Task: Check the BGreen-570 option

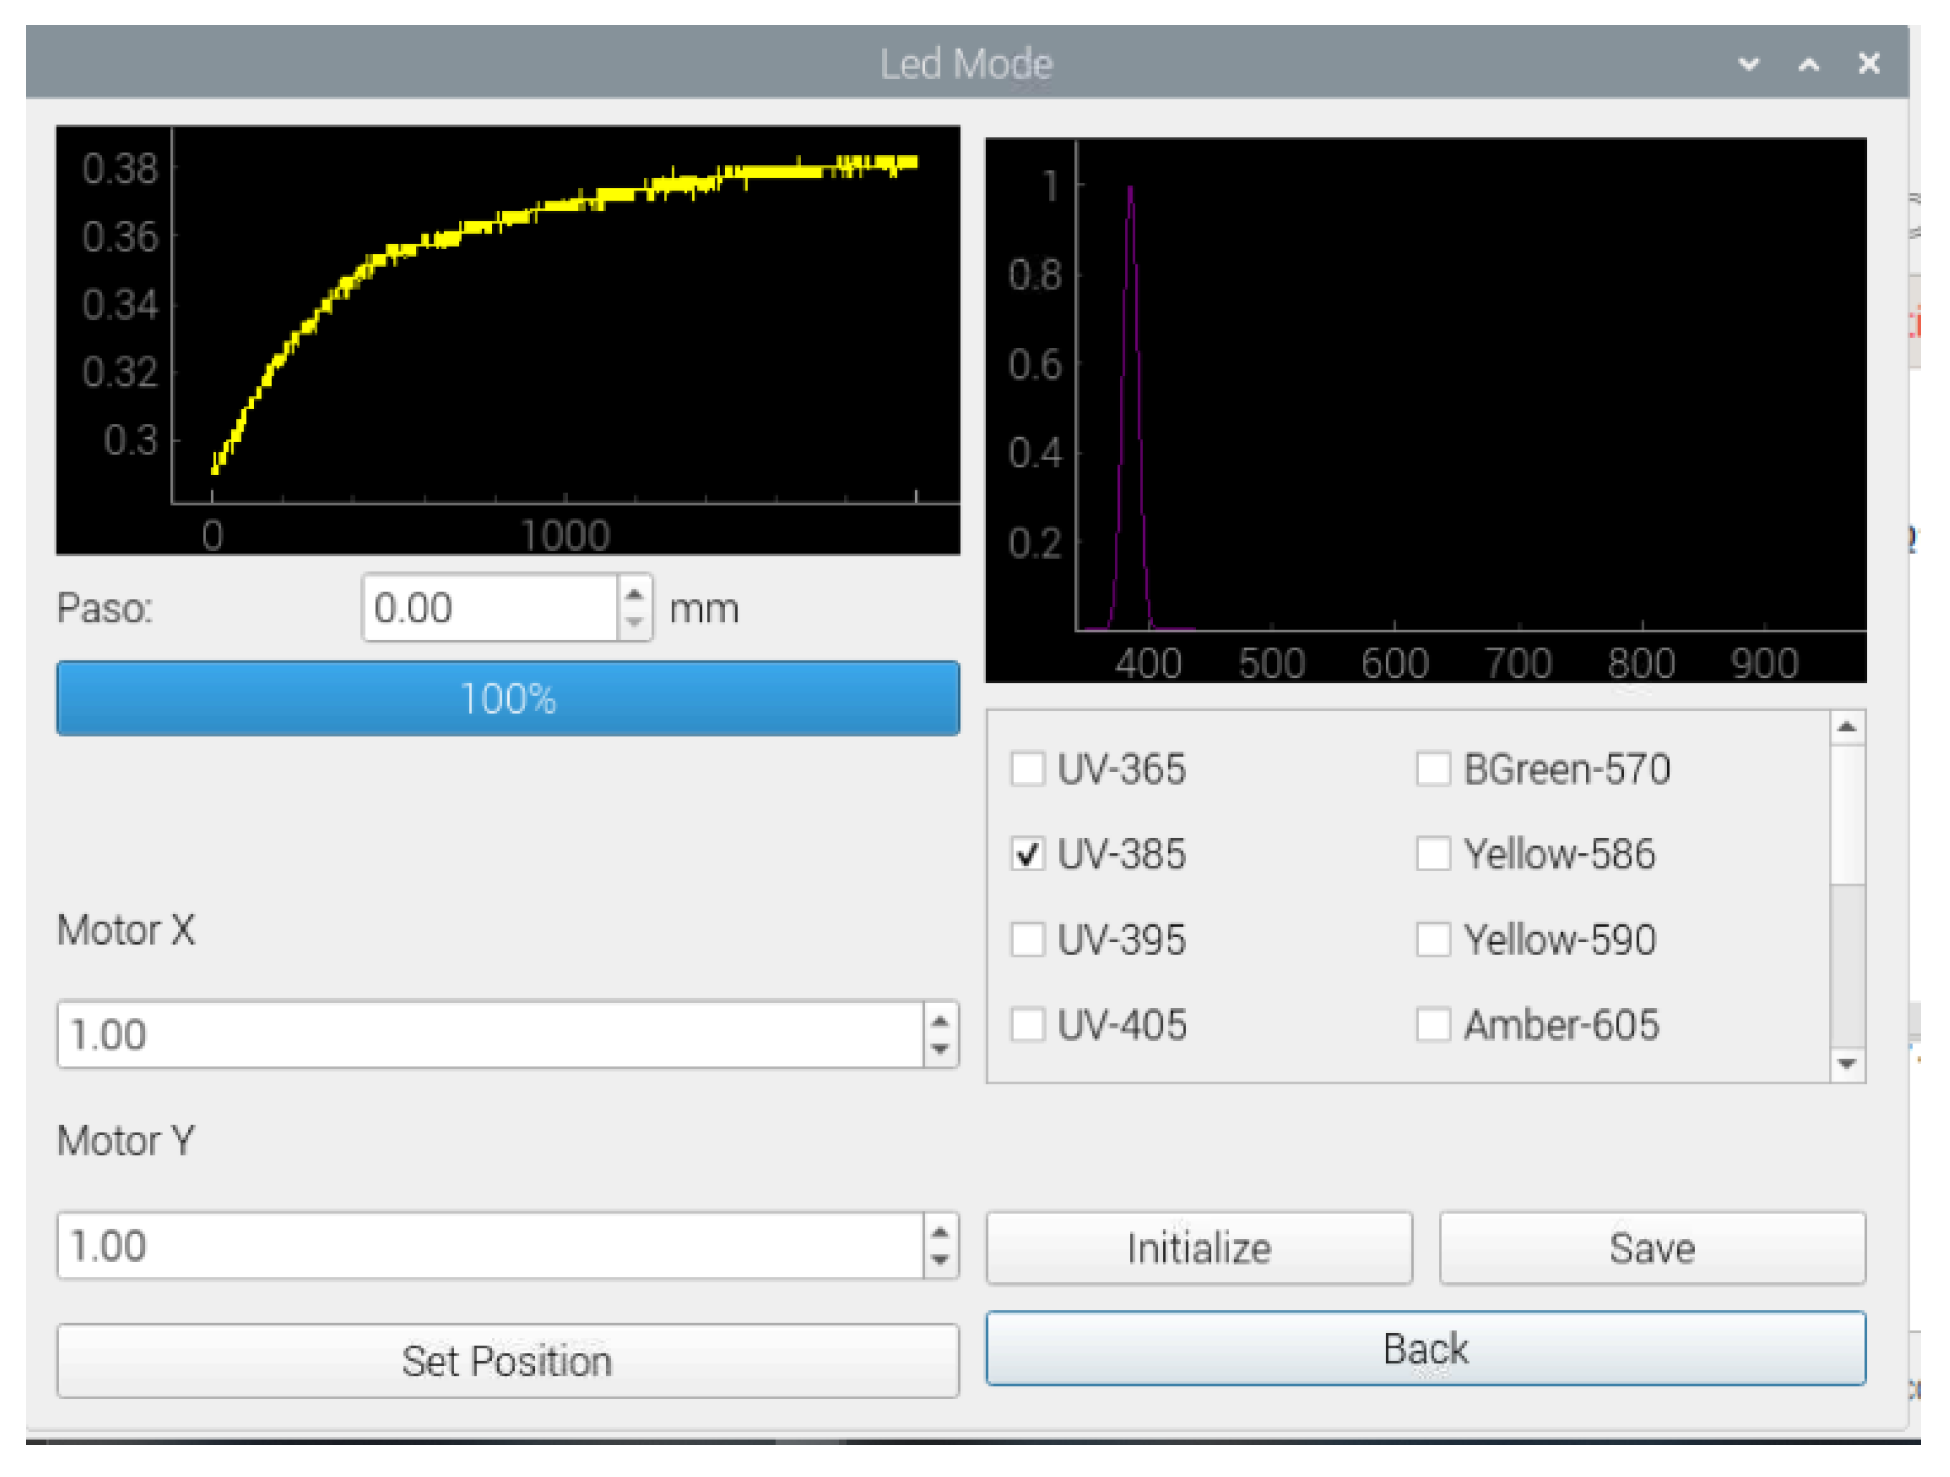Action: [1432, 769]
